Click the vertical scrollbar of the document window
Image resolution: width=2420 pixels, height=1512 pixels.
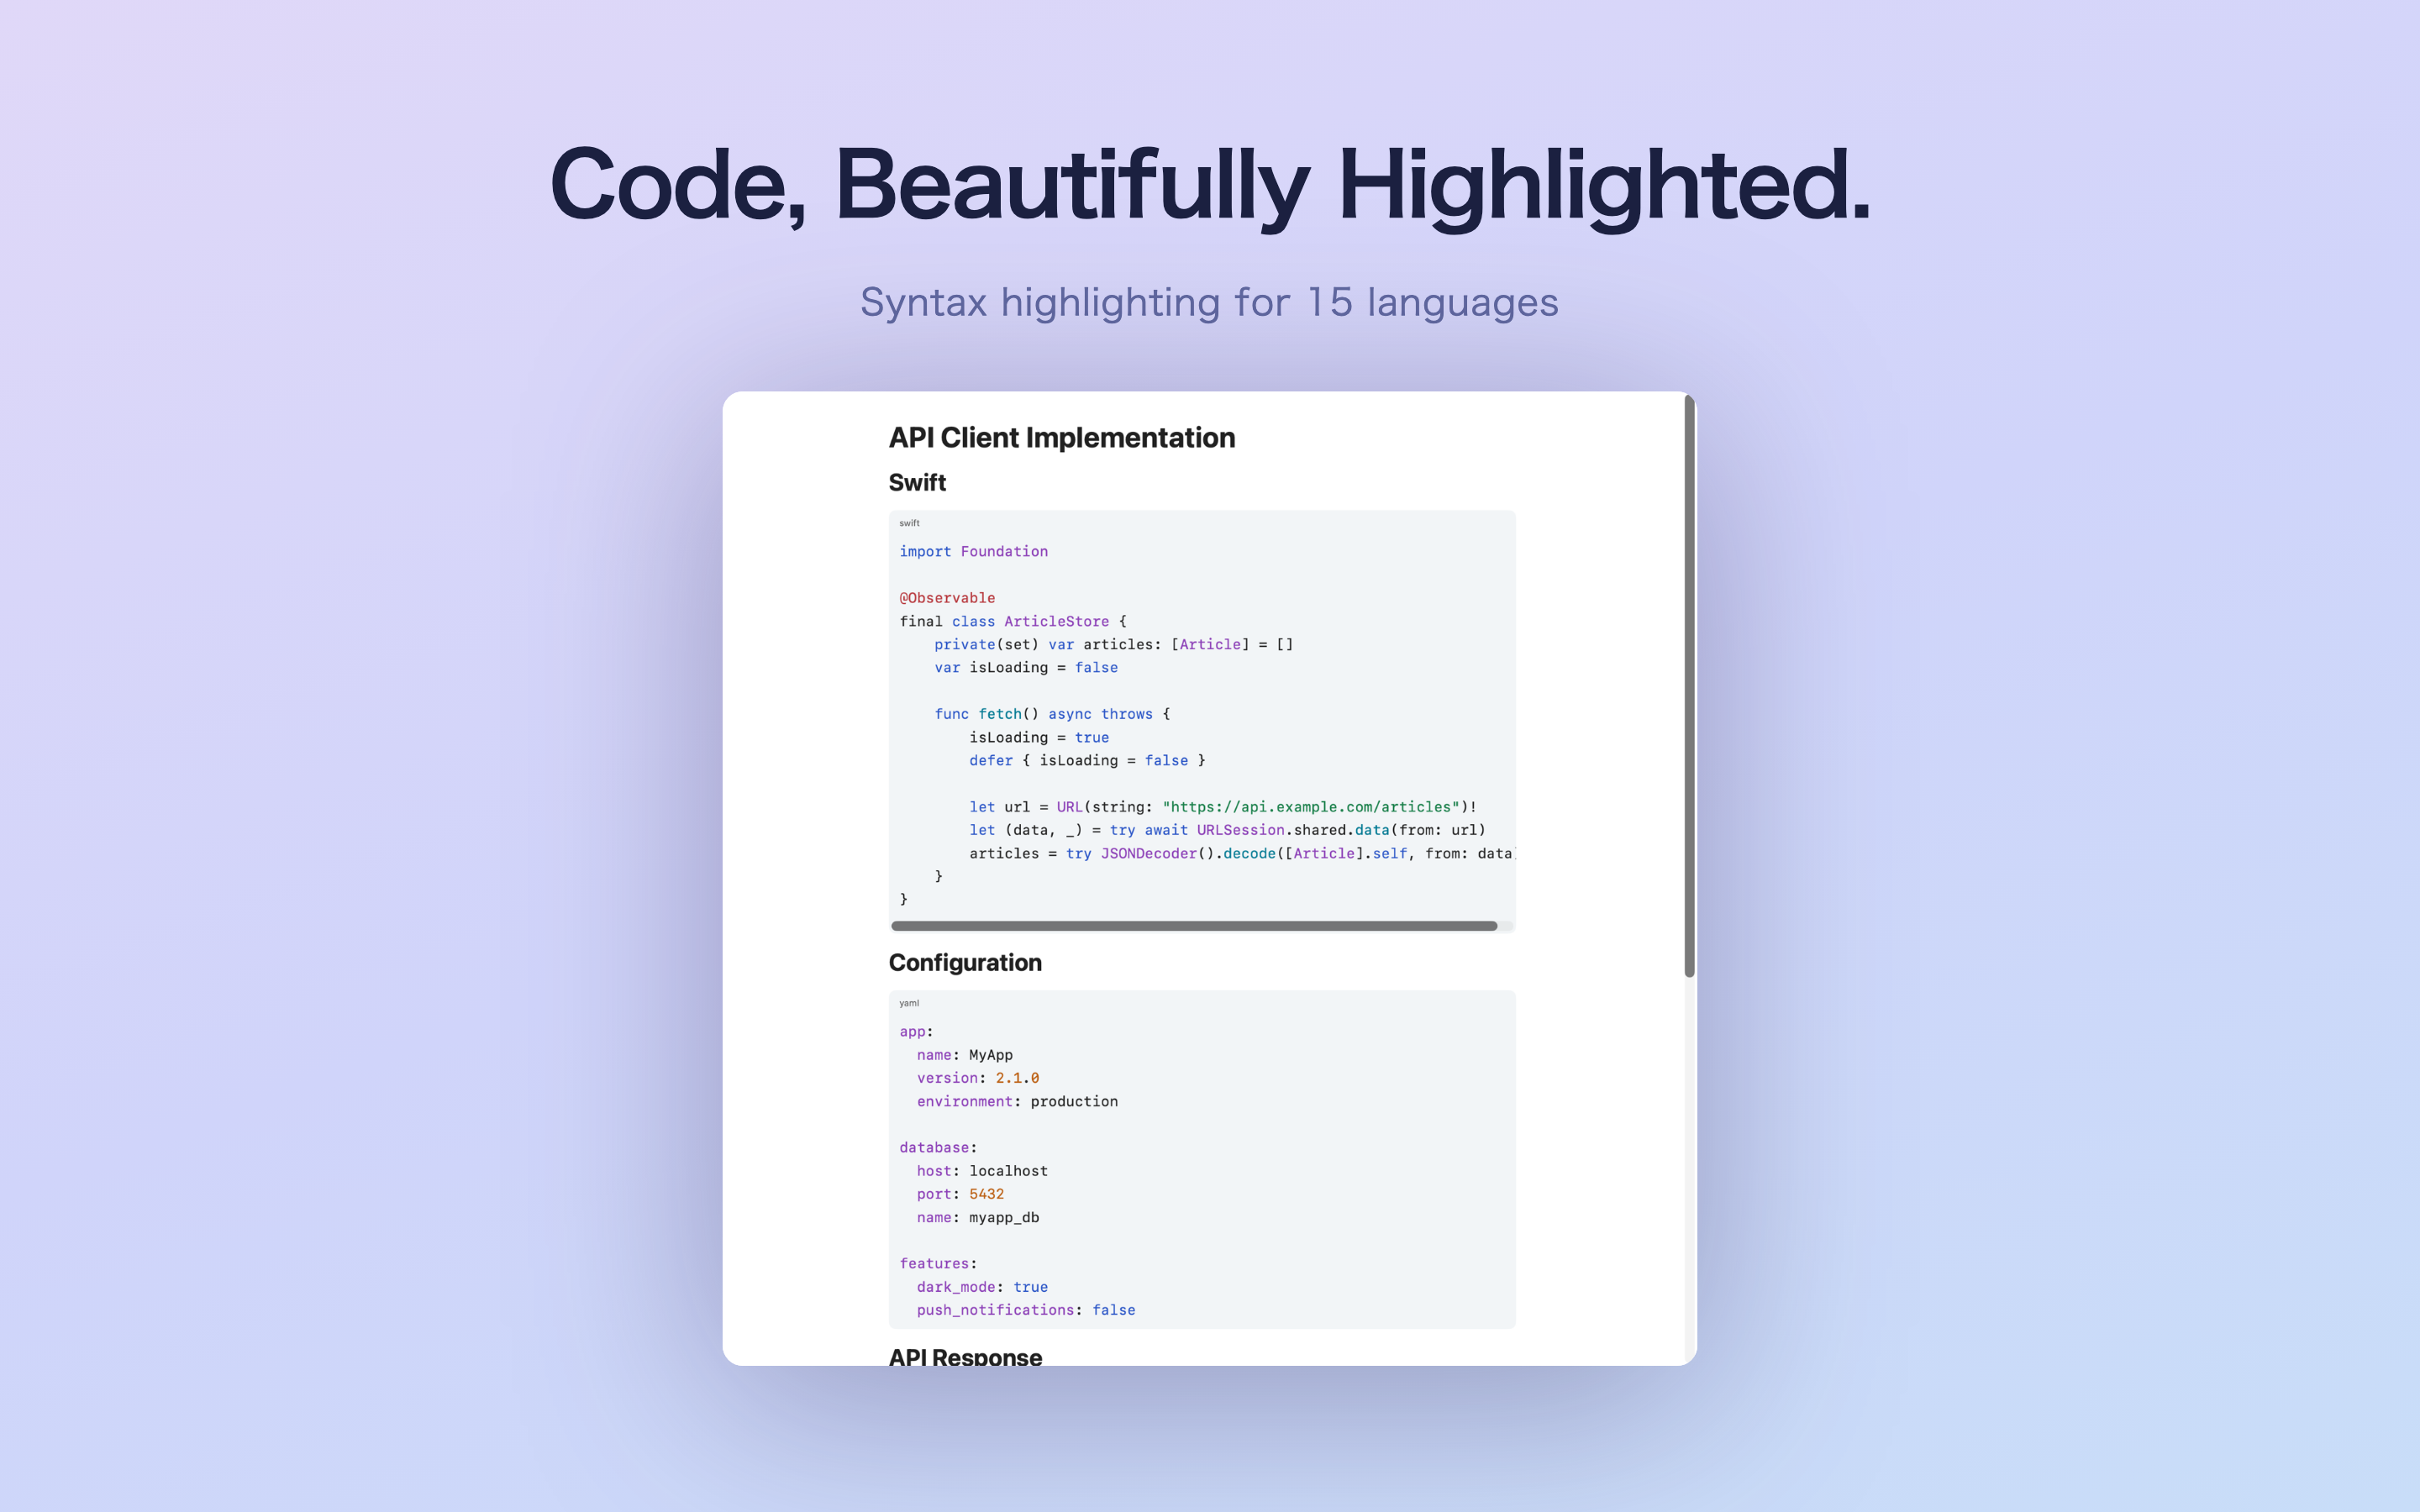coord(1689,686)
